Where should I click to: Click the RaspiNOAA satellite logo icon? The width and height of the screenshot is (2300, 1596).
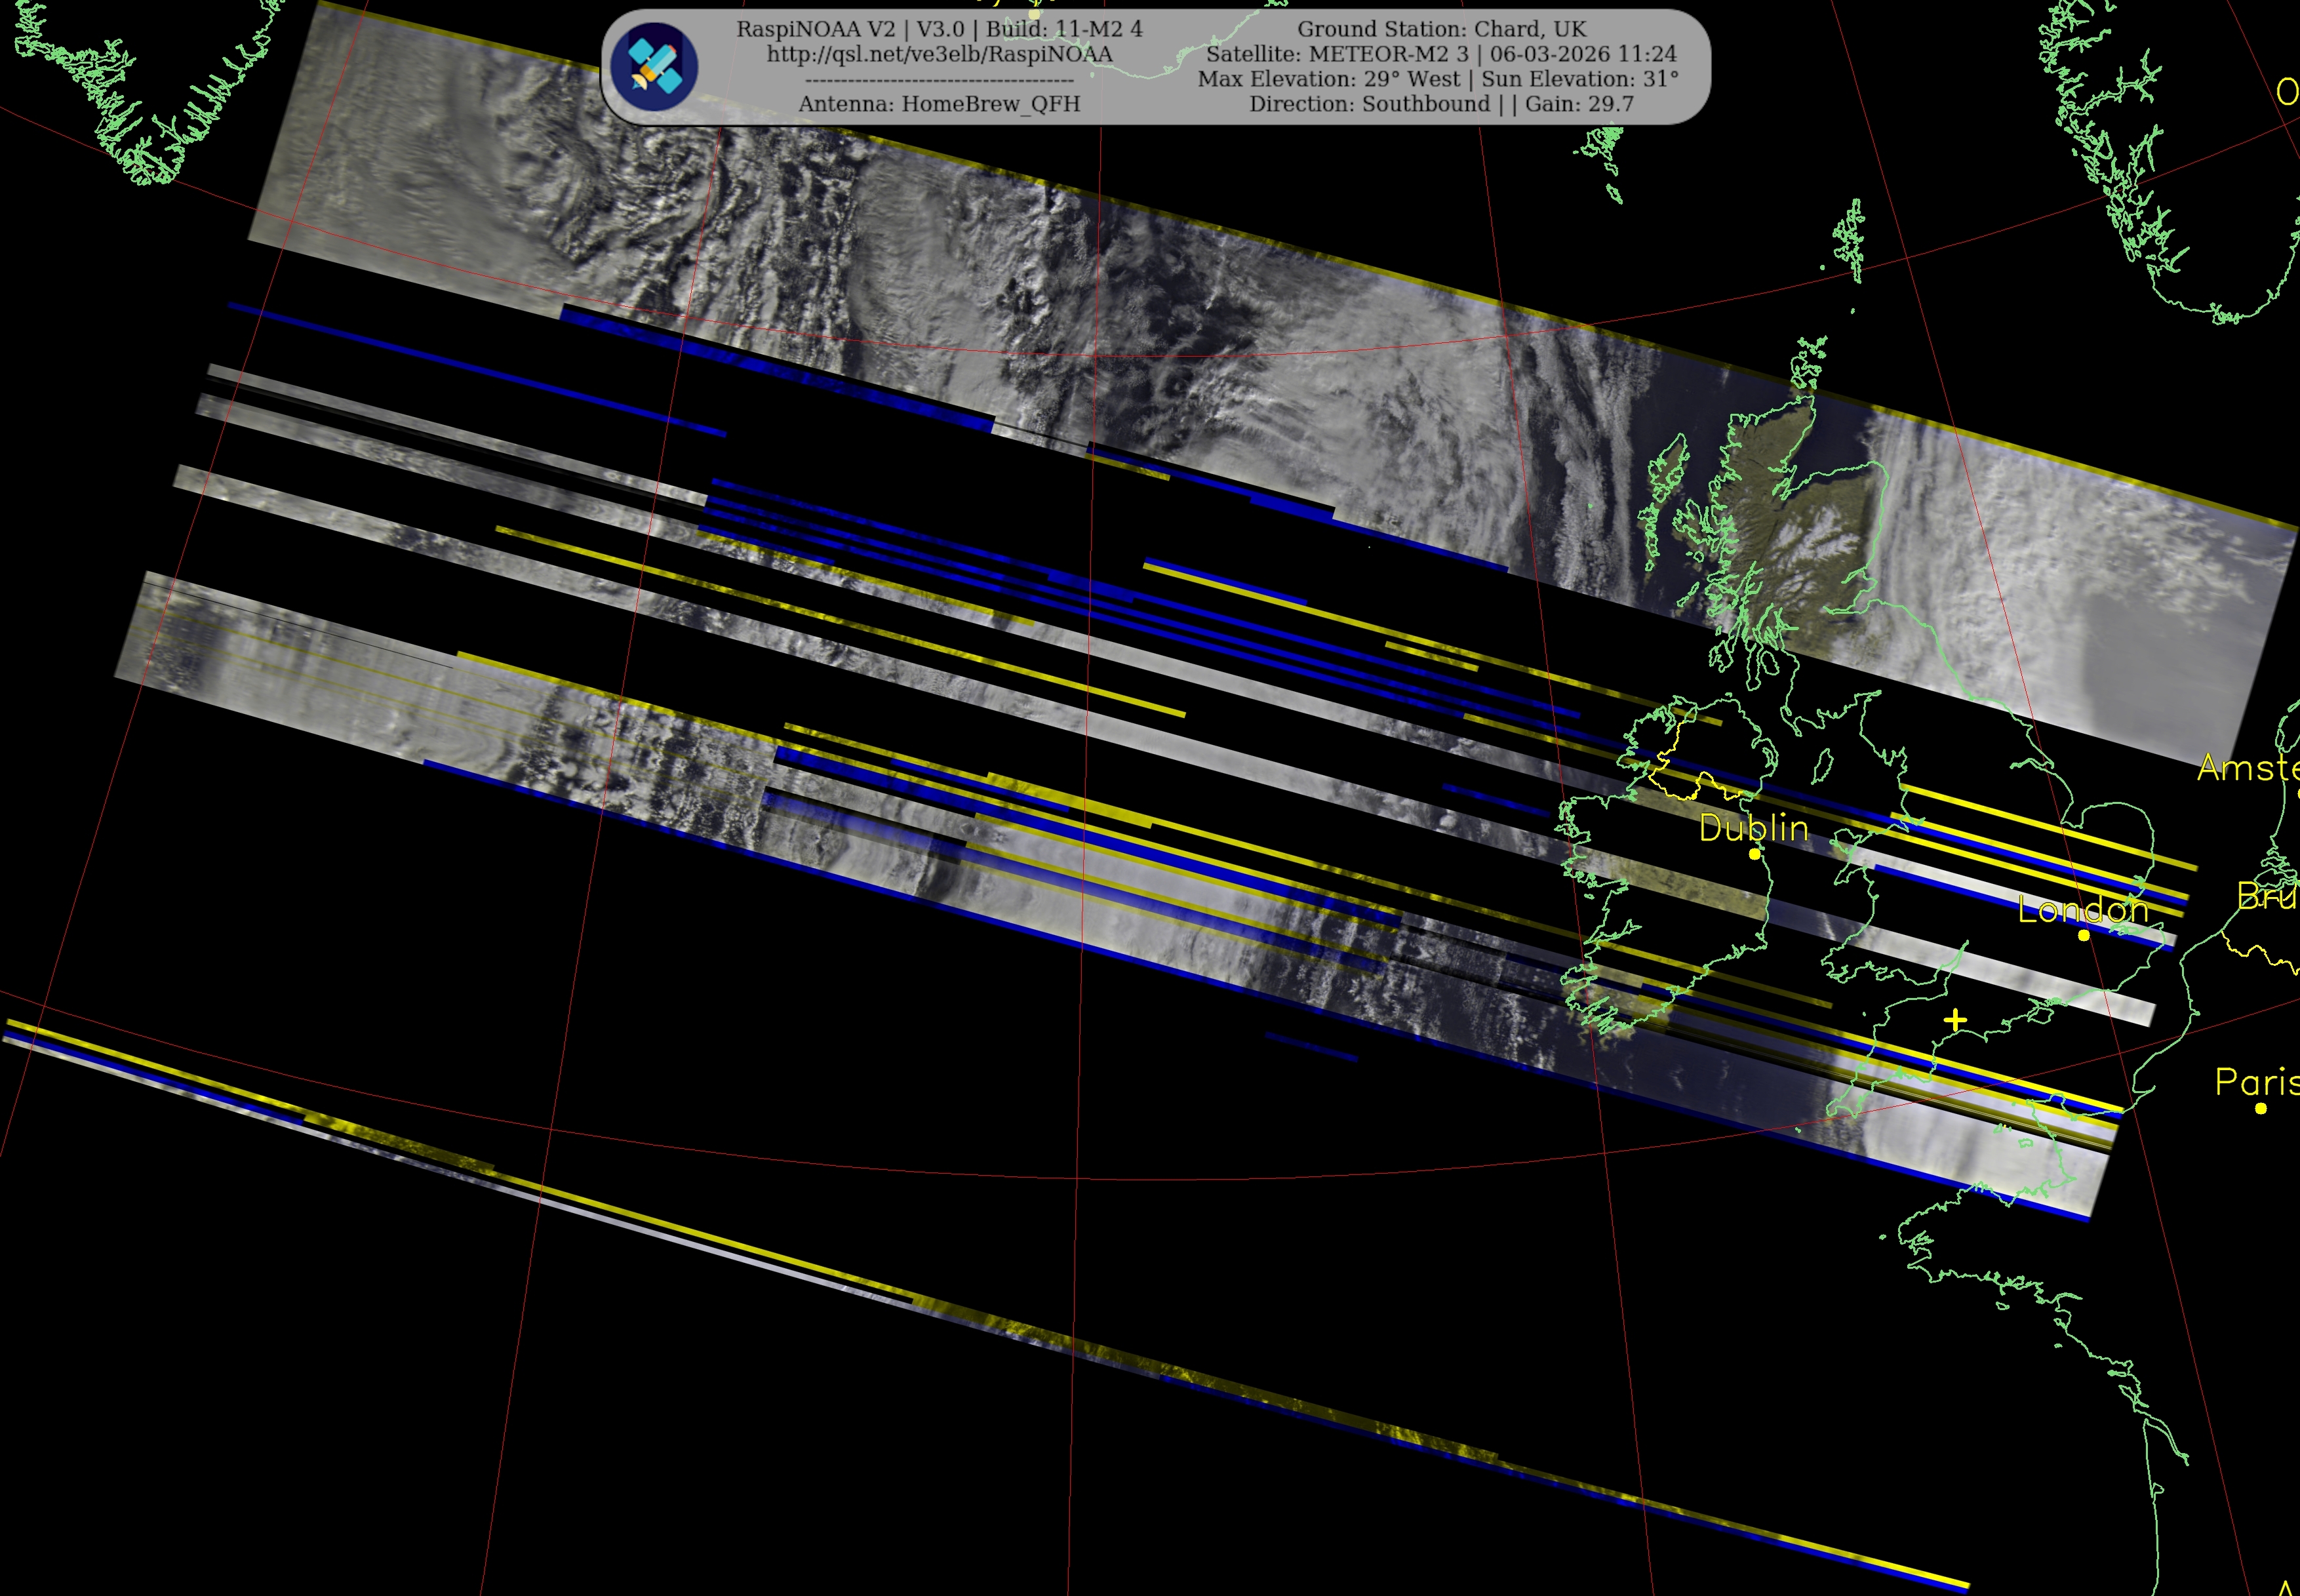pos(655,66)
